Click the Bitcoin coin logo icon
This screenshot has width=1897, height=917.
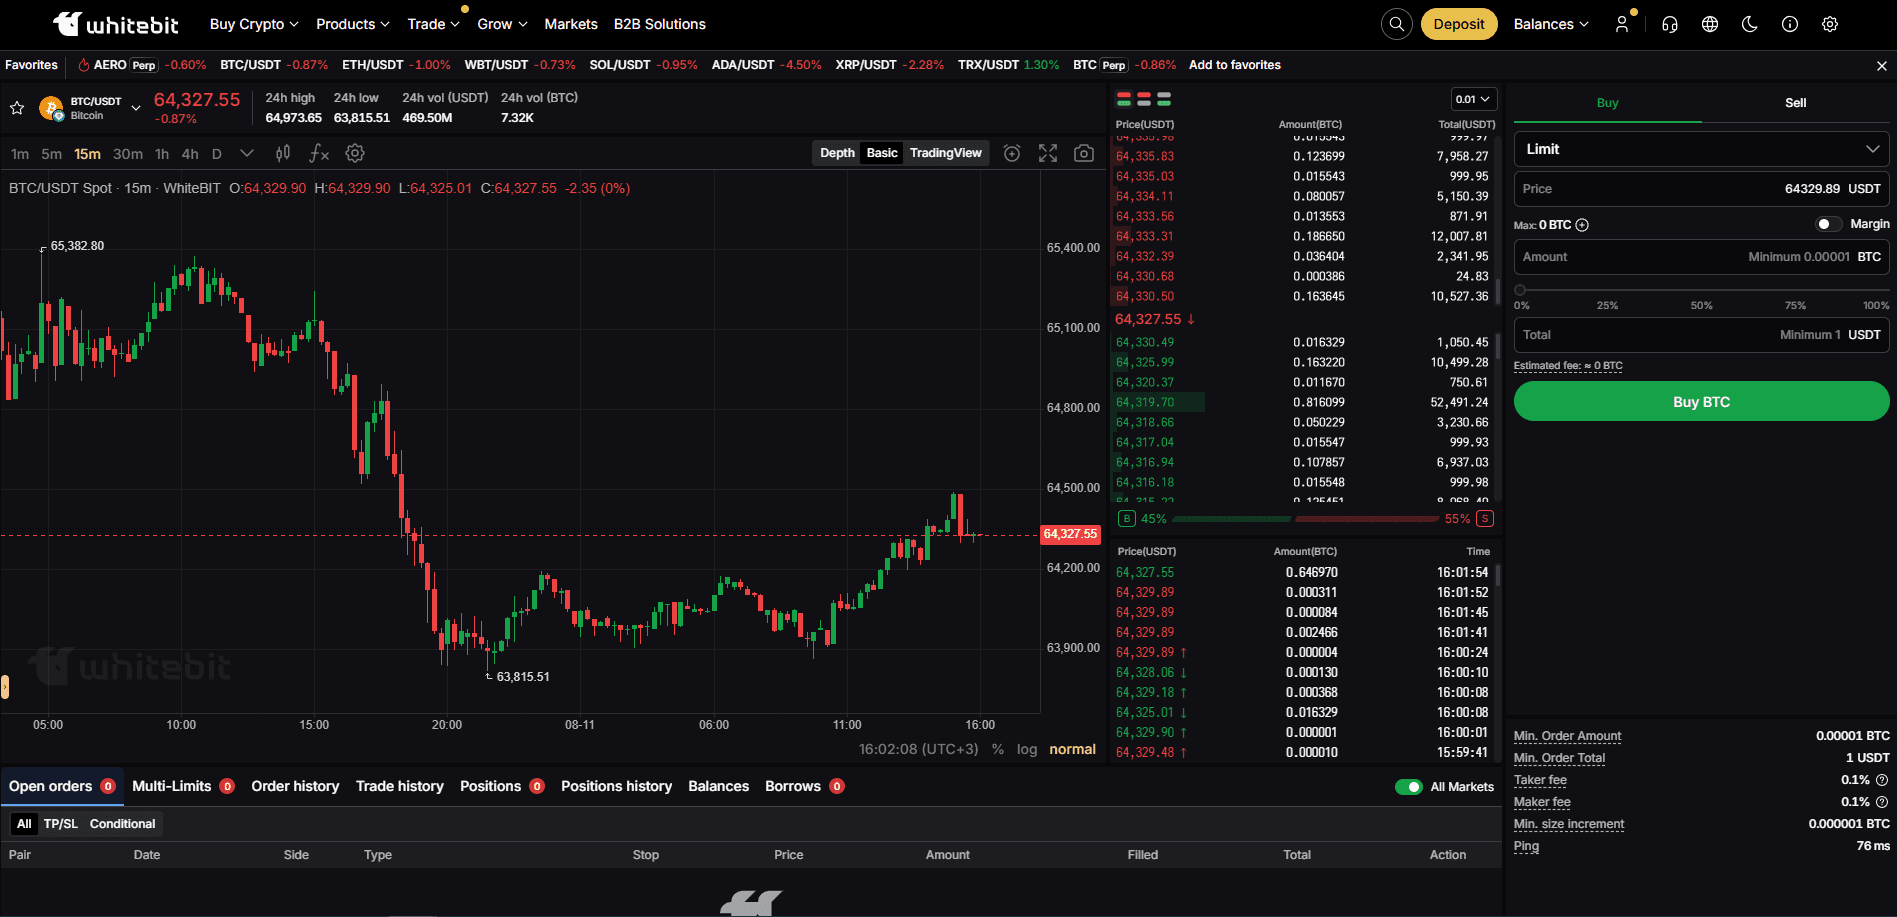click(x=51, y=108)
